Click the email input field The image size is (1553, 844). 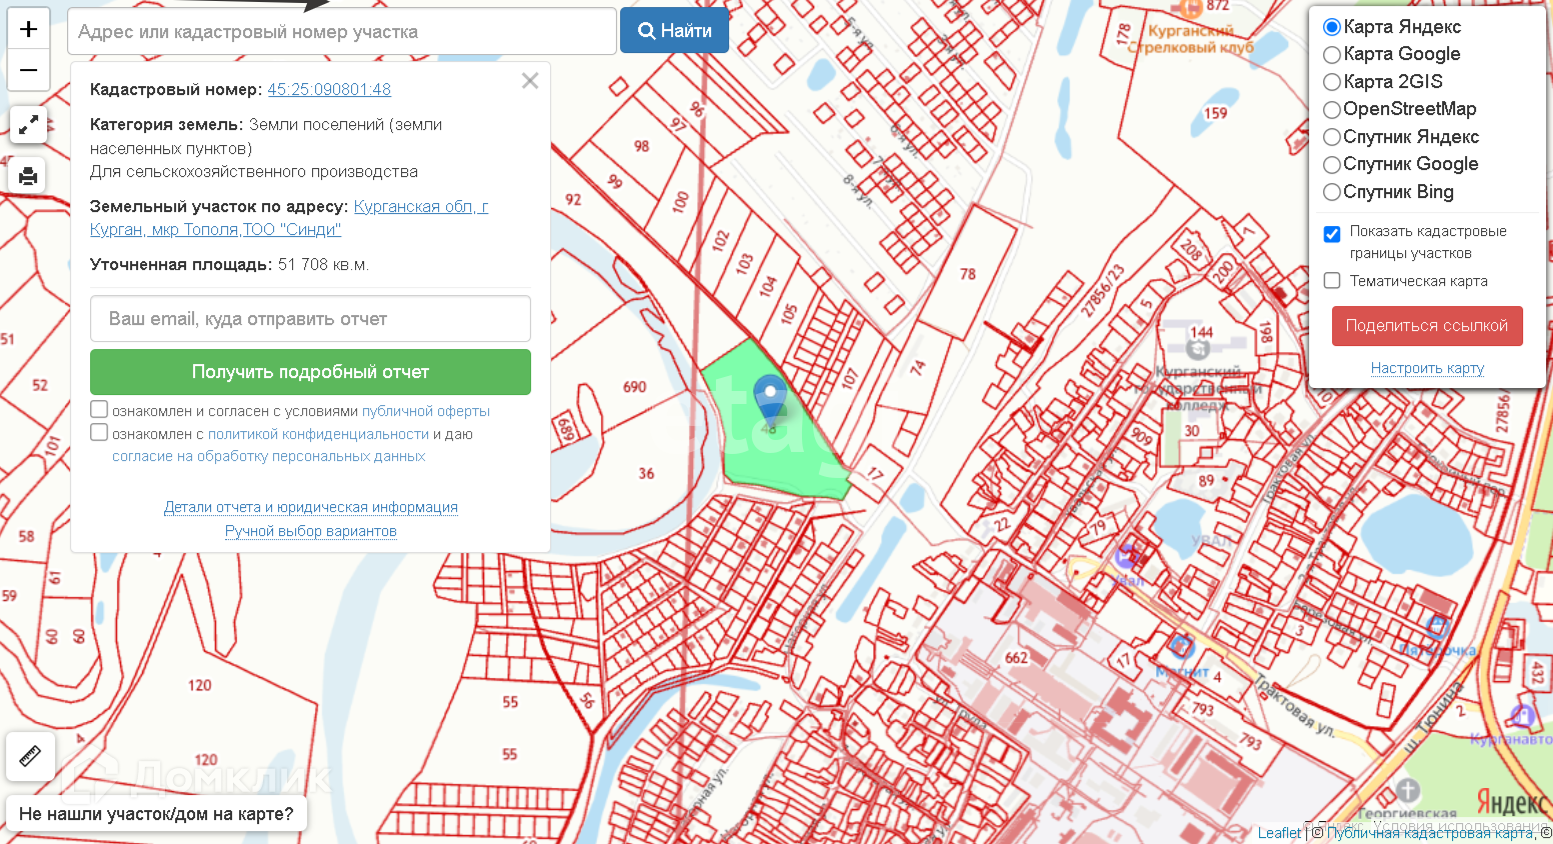click(x=310, y=319)
